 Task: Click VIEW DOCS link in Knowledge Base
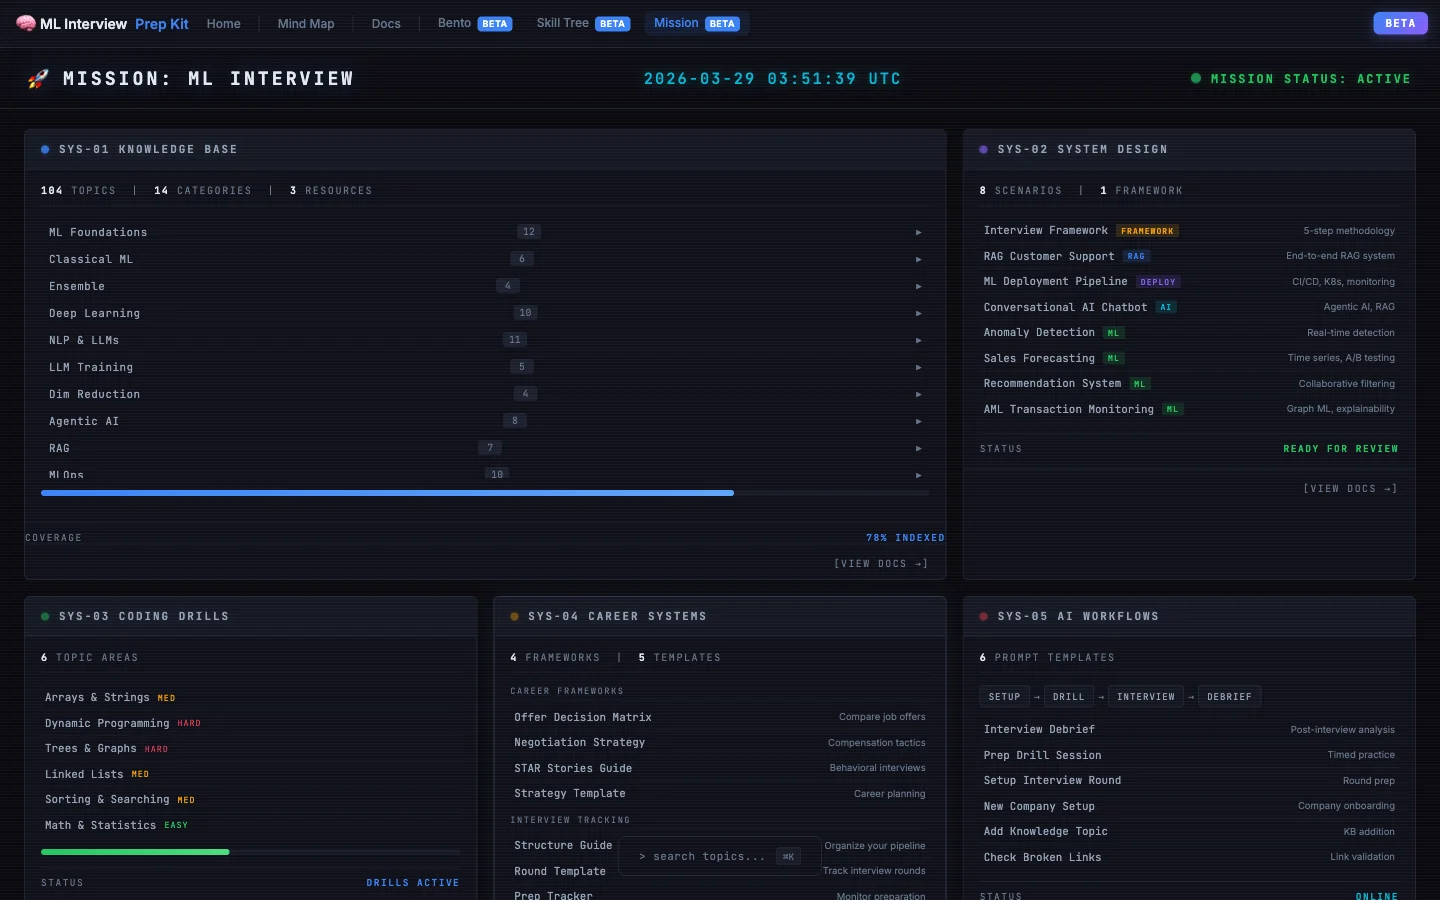point(881,564)
